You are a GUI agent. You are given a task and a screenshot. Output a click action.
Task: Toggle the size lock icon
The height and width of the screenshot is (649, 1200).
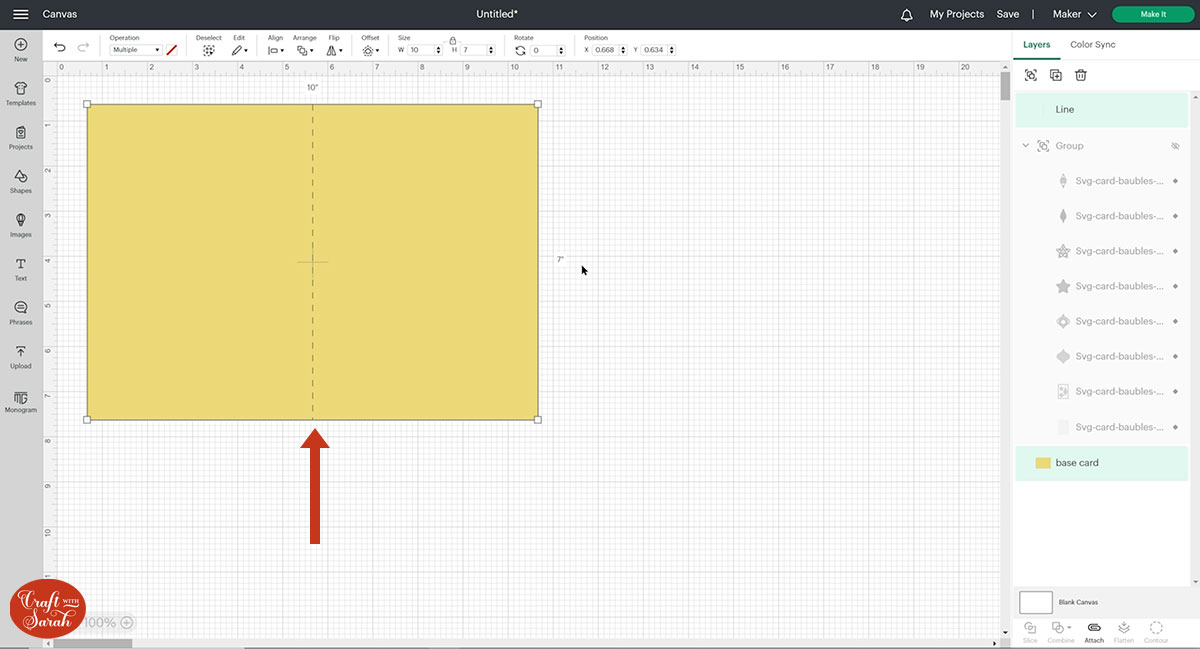453,40
